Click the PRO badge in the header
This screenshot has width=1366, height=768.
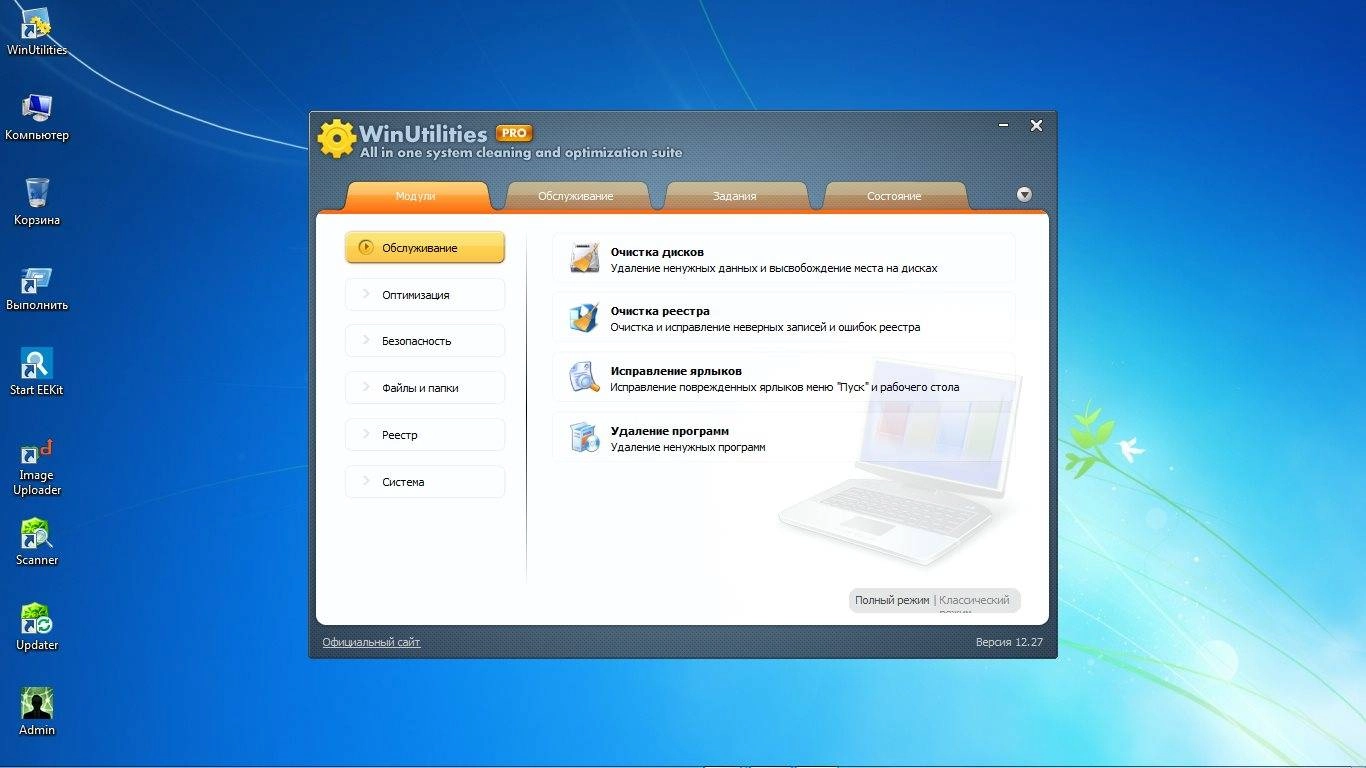(x=514, y=132)
